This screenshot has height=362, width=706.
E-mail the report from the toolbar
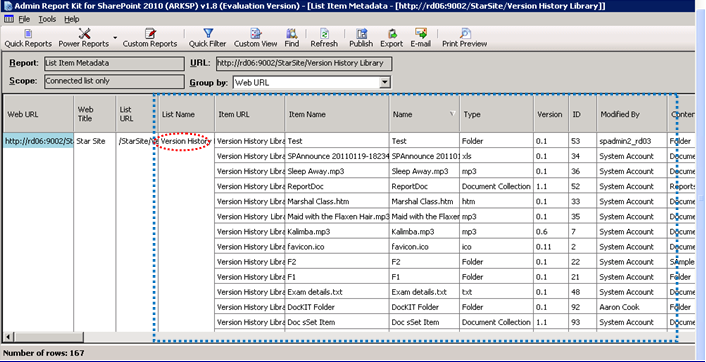[x=421, y=38]
